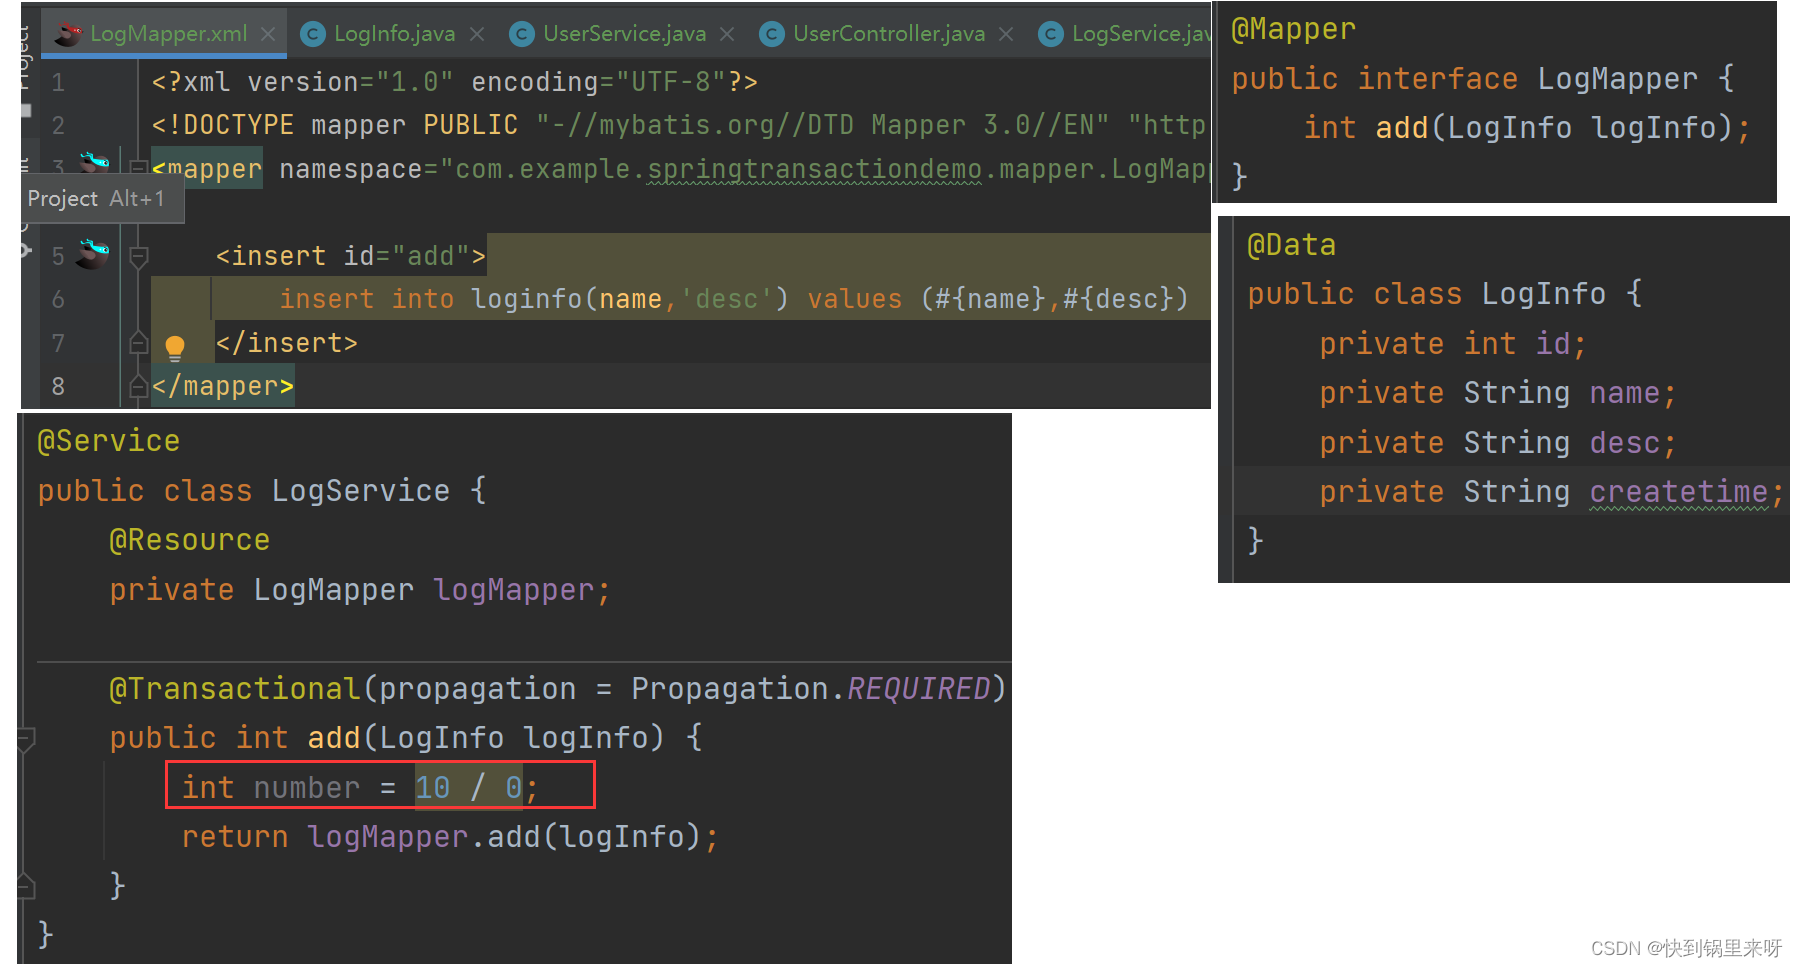1798x967 pixels.
Task: Click the 'private String name' field
Action: coord(1497,393)
